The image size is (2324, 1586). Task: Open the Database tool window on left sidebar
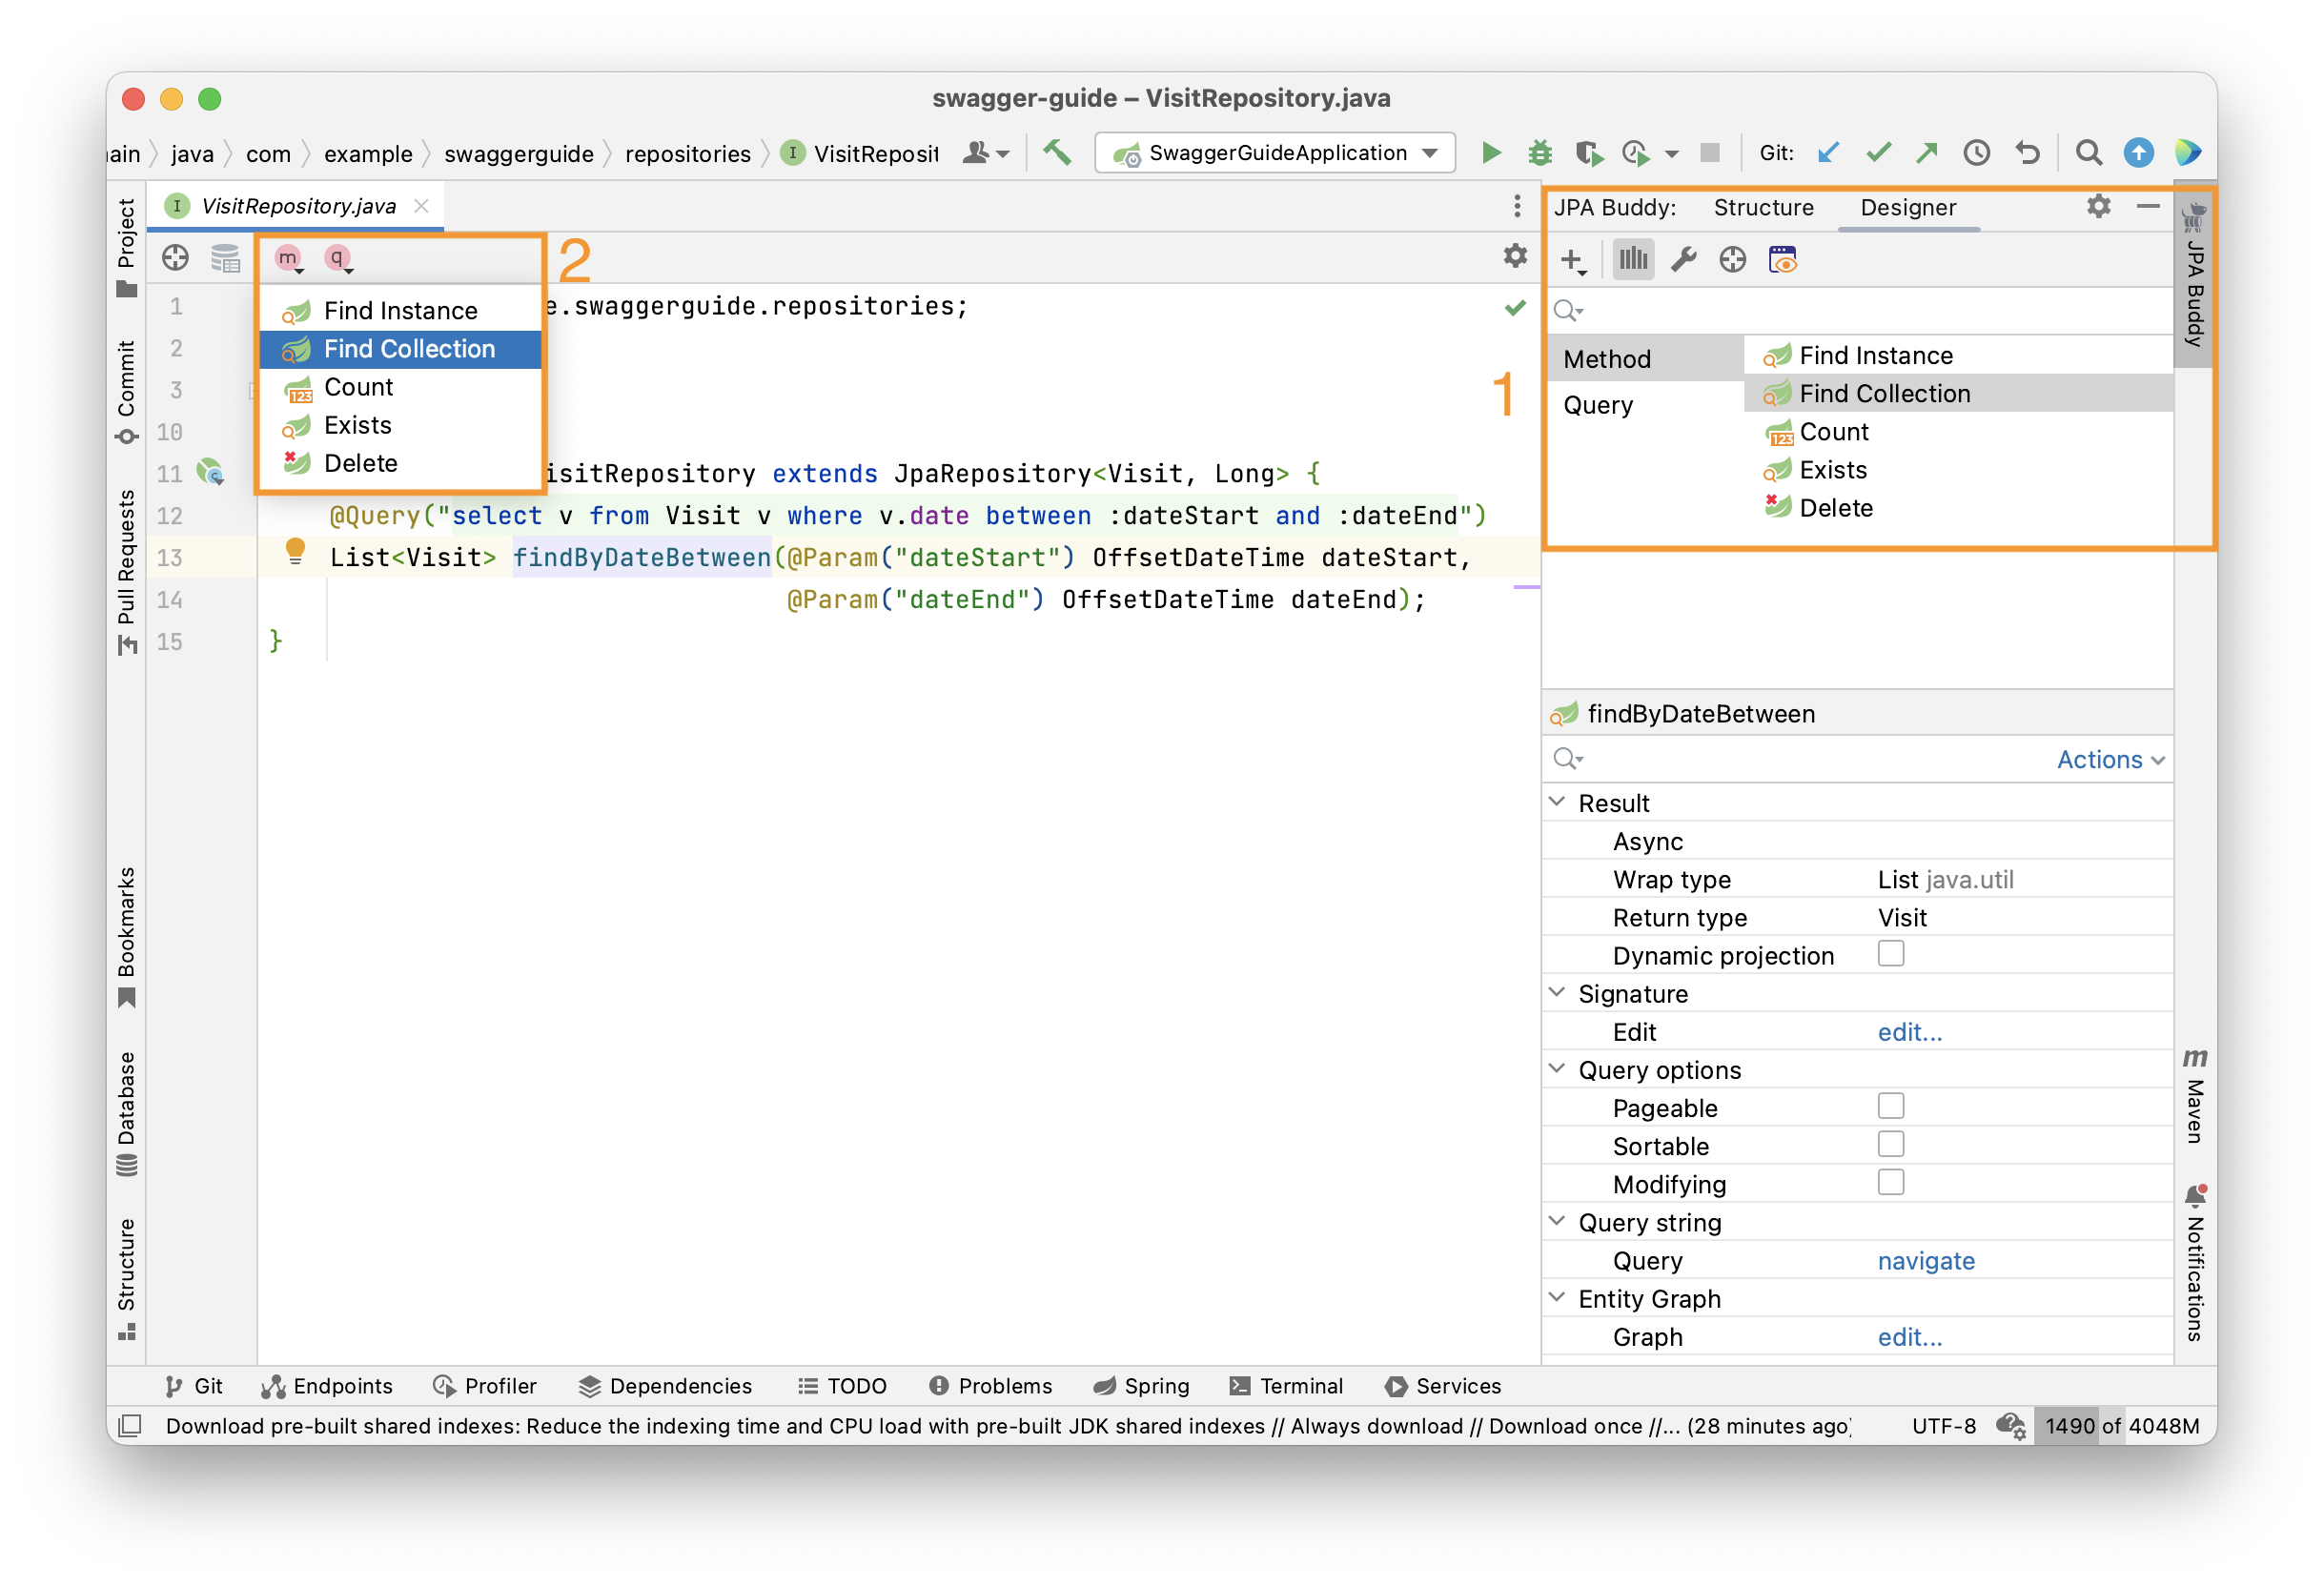pos(126,1110)
